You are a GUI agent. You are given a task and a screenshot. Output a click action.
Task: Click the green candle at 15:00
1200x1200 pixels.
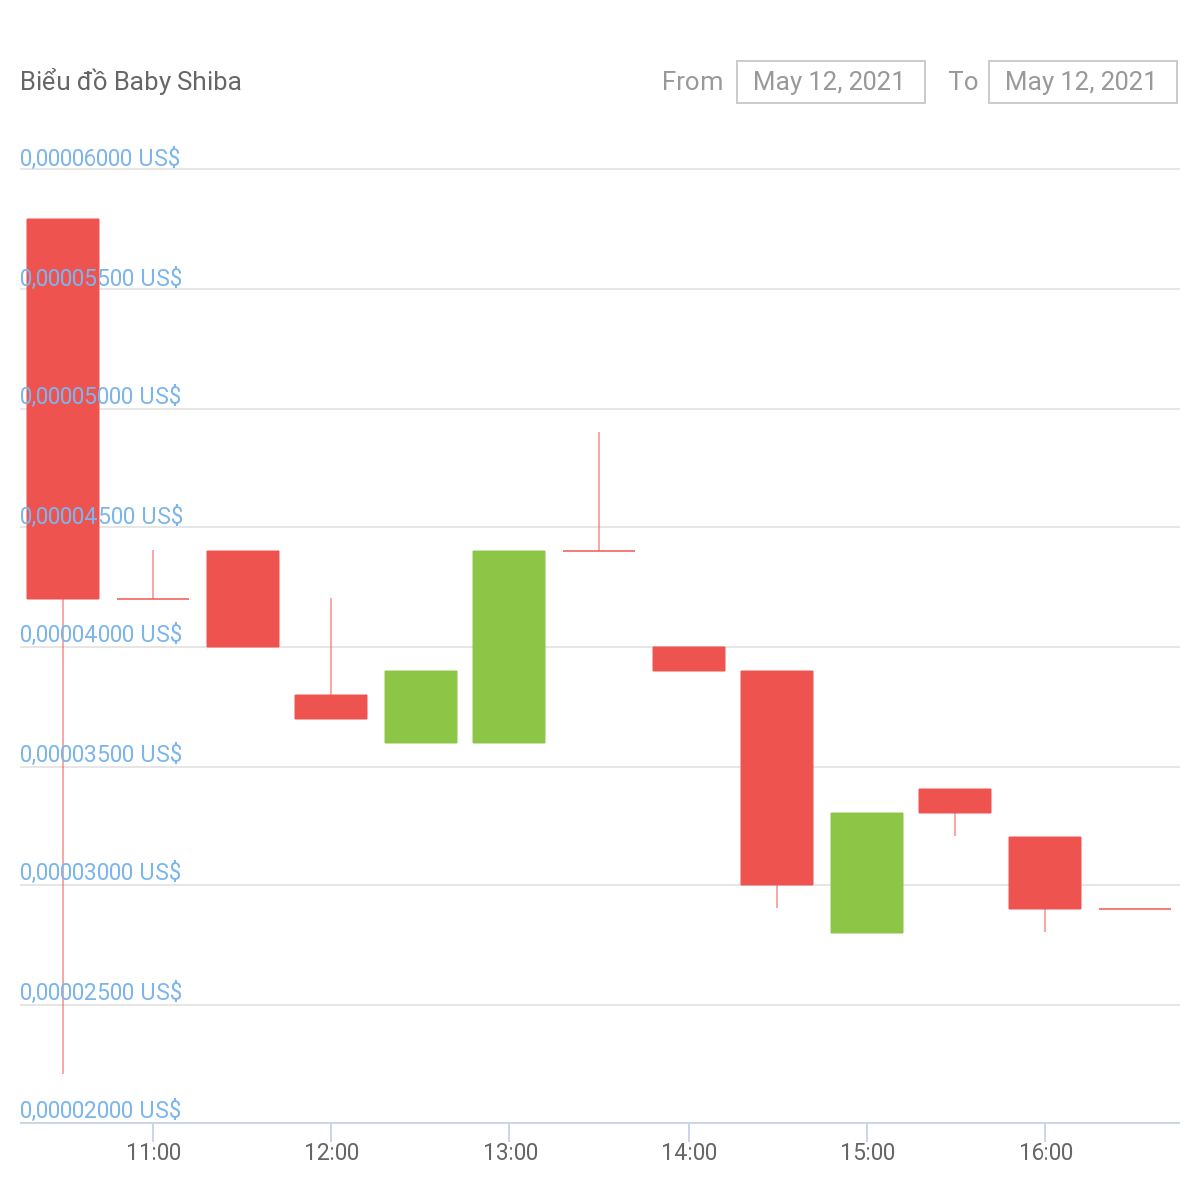[867, 872]
